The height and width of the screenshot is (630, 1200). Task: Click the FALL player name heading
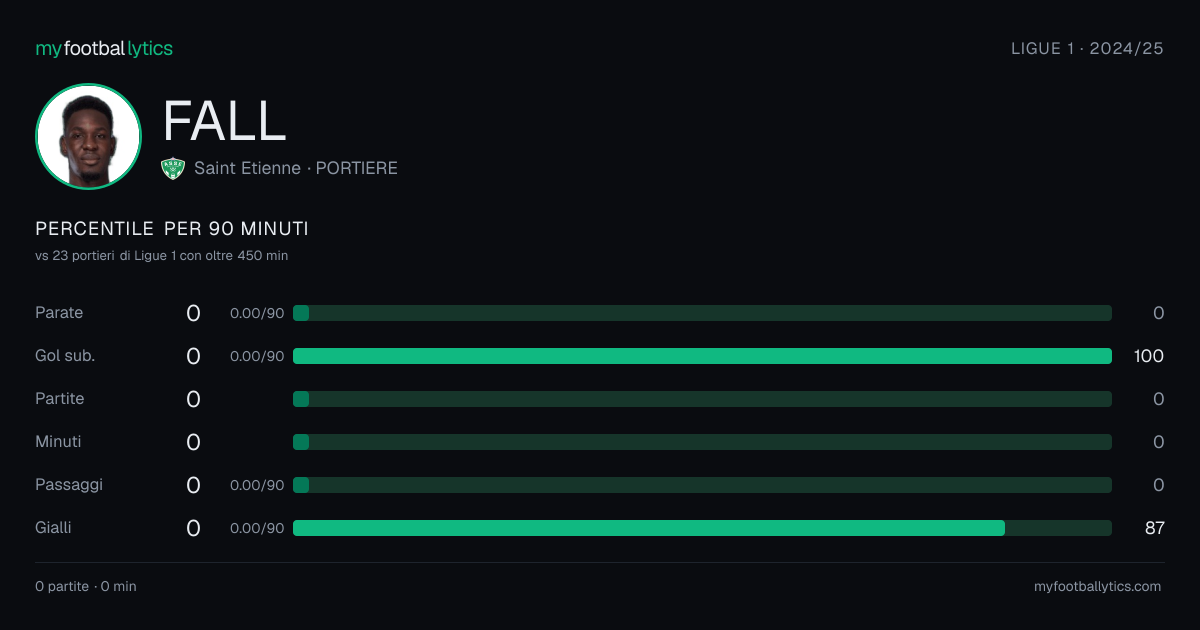(x=224, y=121)
